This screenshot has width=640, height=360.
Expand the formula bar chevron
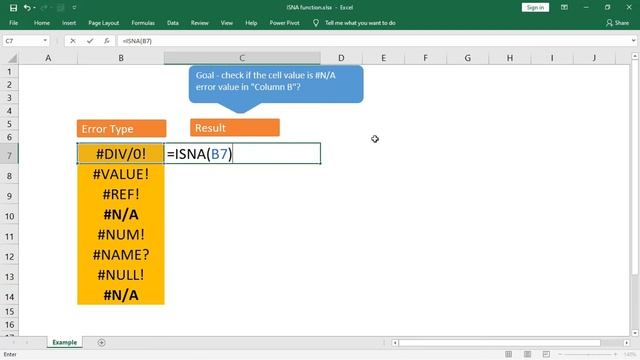633,41
